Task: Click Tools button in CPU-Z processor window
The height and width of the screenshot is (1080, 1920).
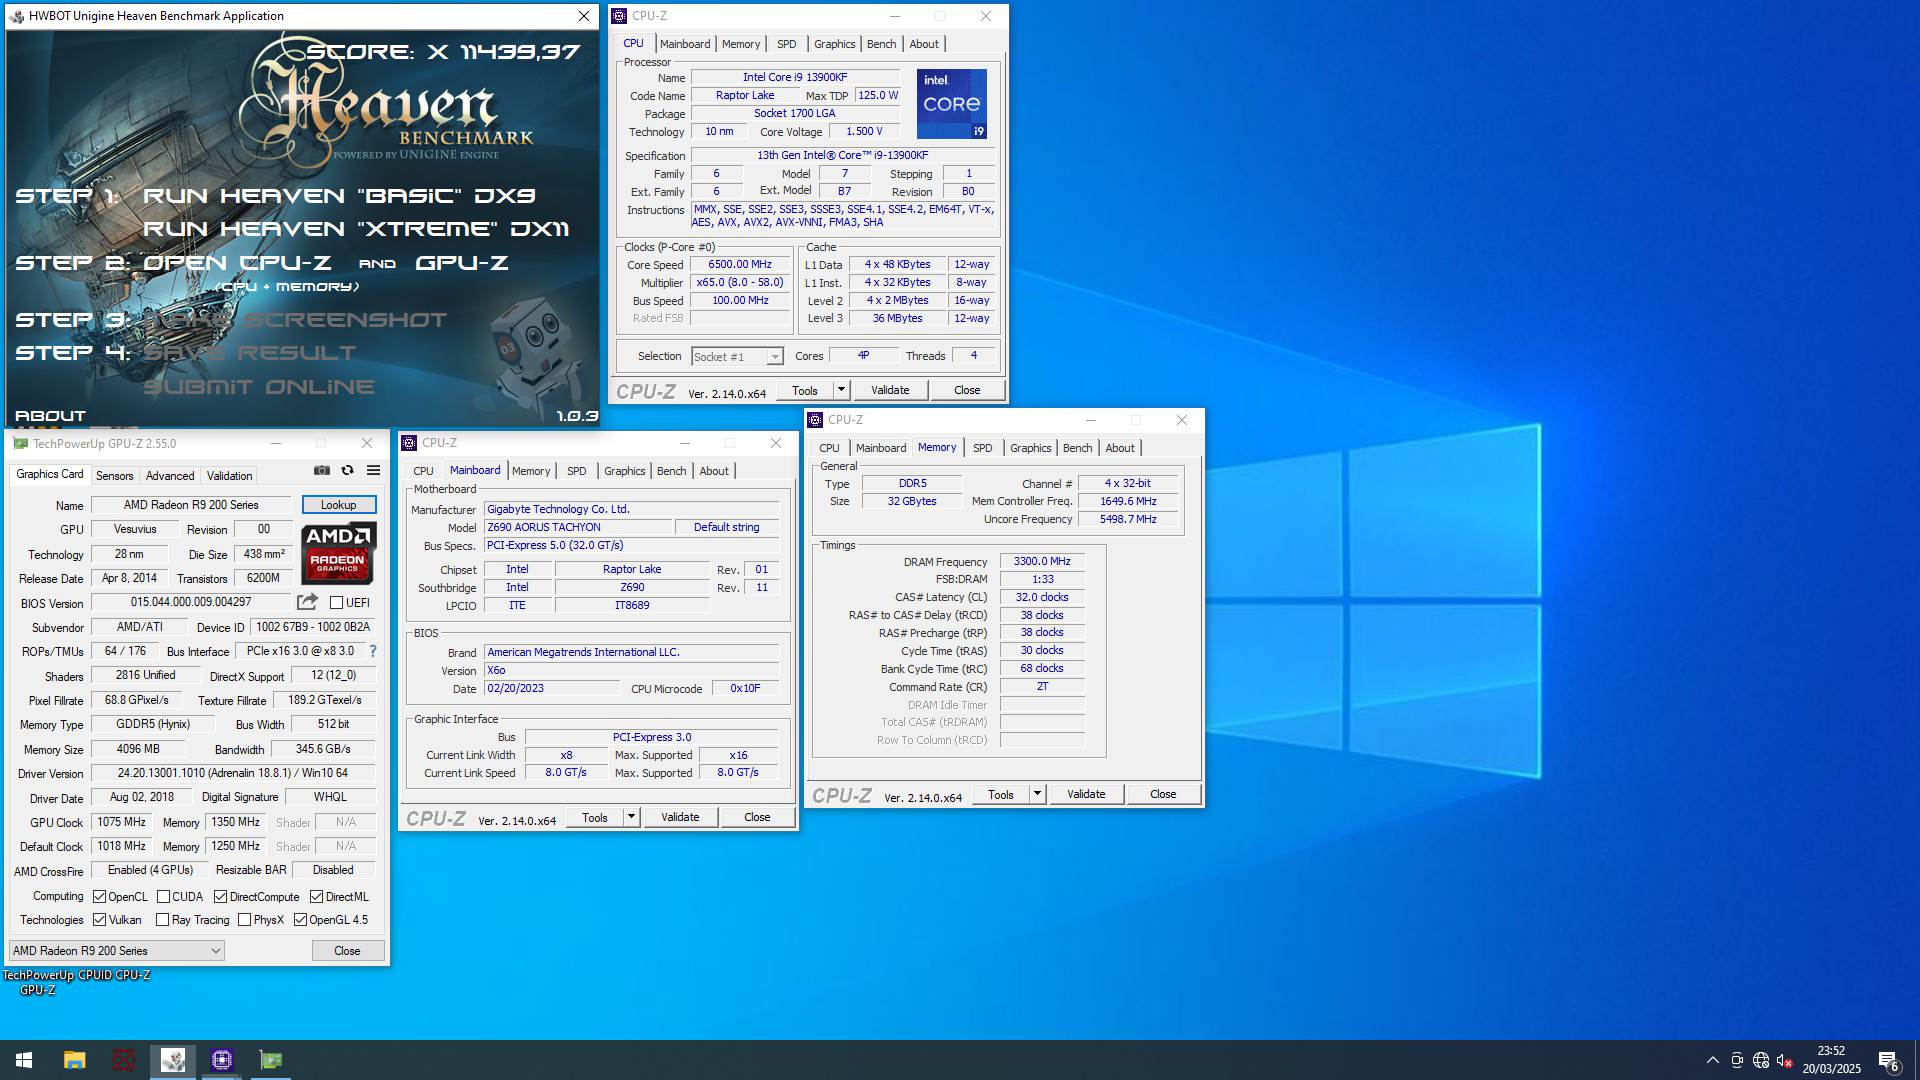Action: tap(805, 390)
